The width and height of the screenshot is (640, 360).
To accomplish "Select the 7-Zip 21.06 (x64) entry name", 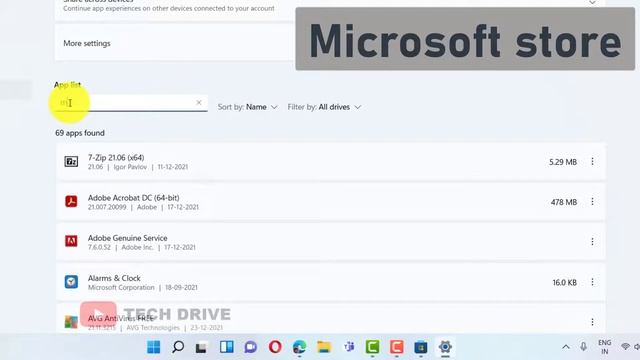I will (x=116, y=158).
